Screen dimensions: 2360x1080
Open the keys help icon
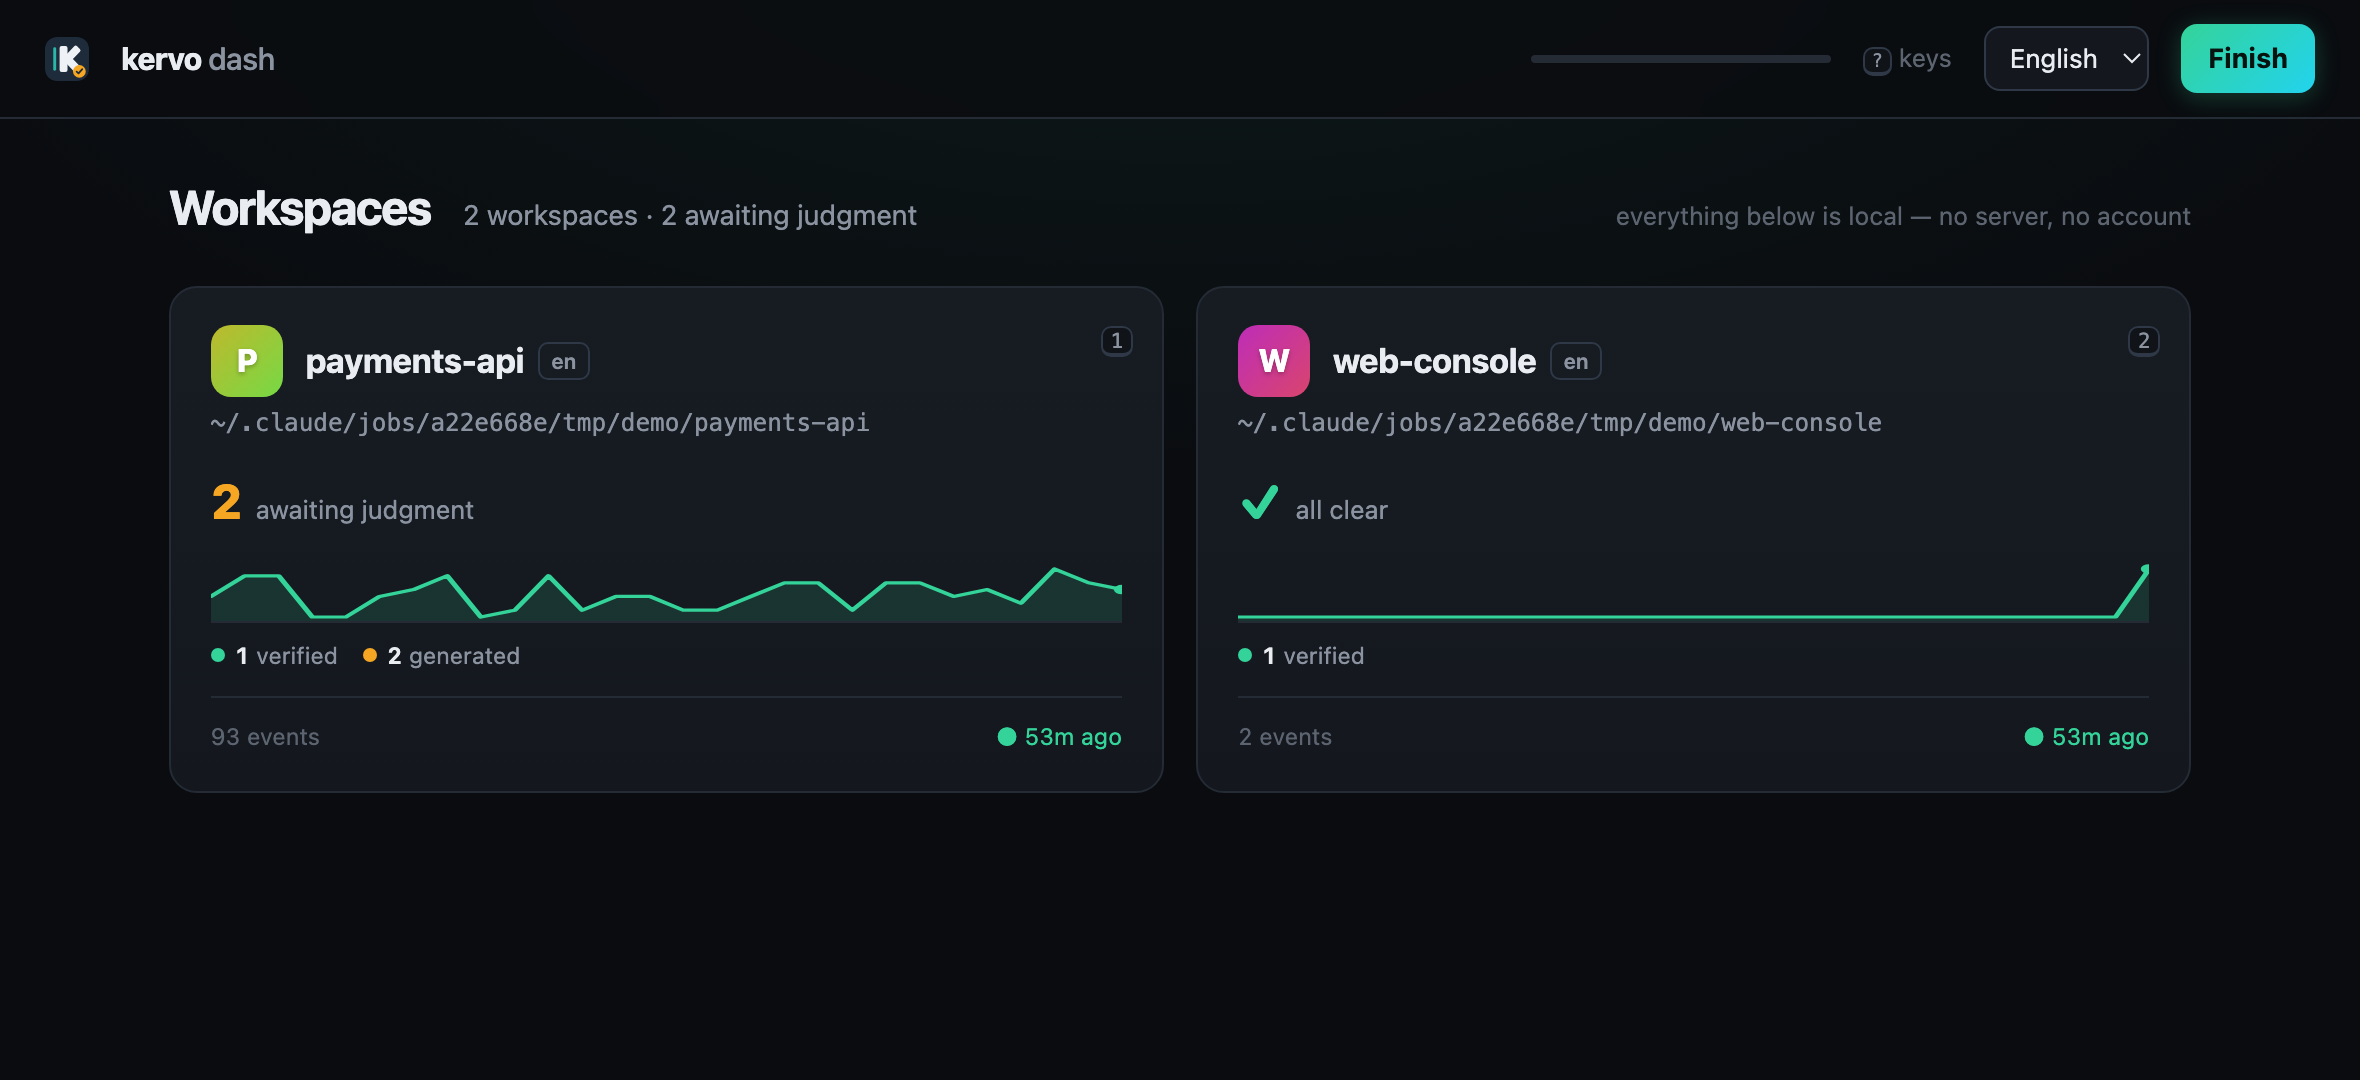pos(1877,60)
